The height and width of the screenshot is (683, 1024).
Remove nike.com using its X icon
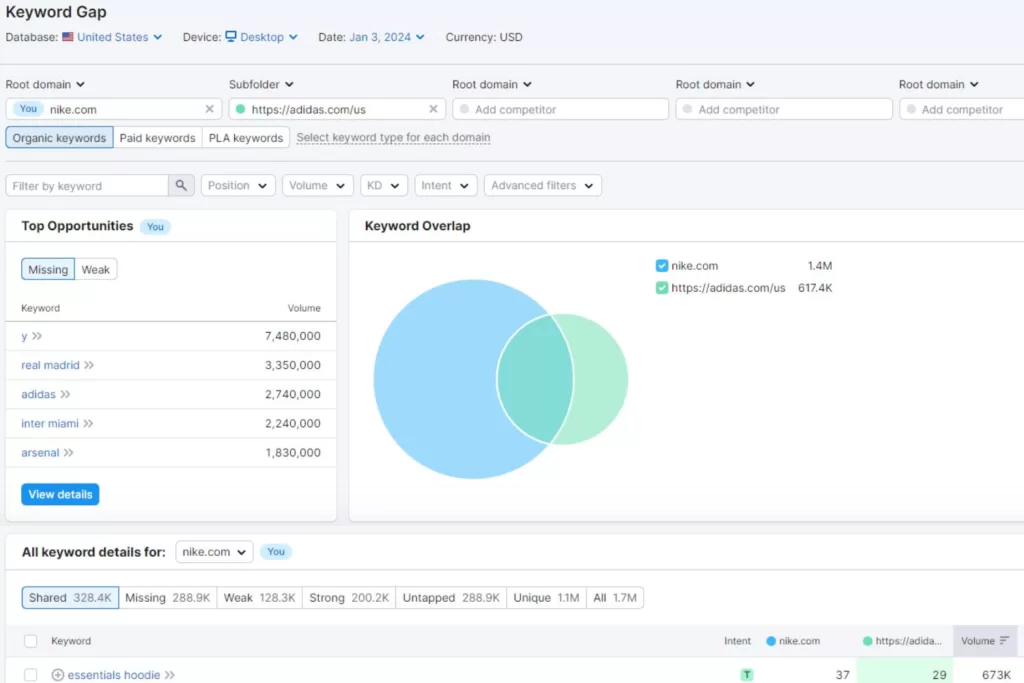[x=207, y=108]
